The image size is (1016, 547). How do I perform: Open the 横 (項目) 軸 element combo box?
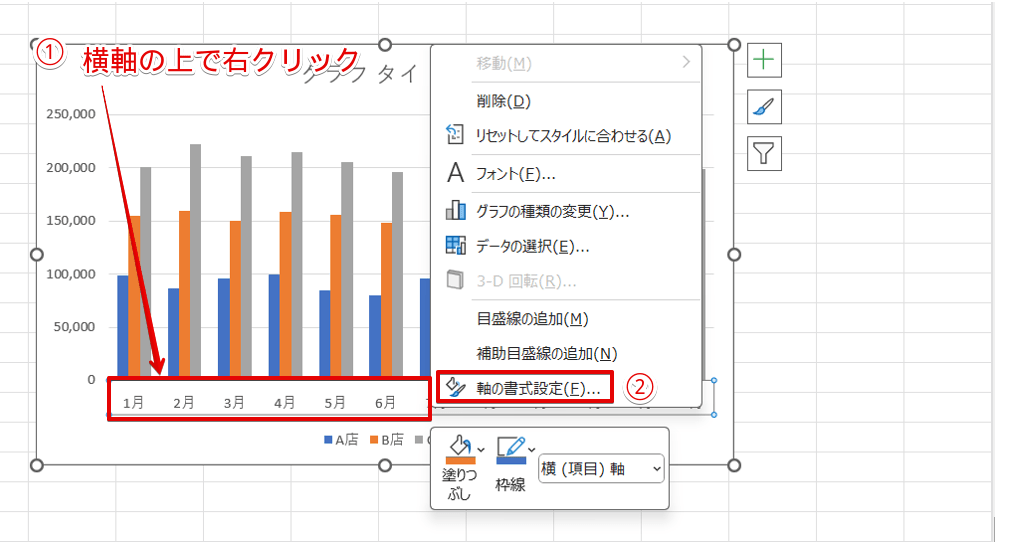click(601, 468)
